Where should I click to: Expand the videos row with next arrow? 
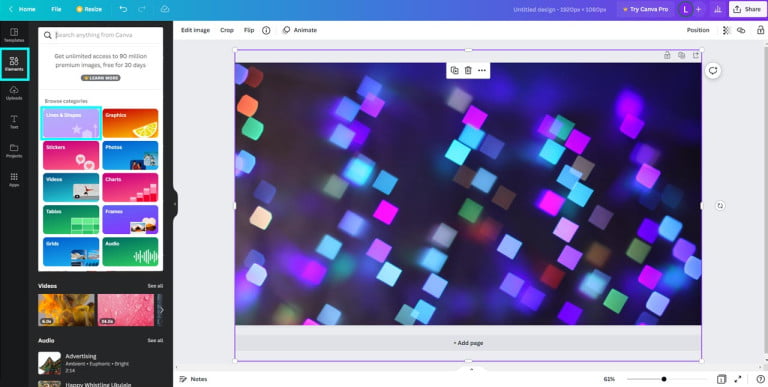click(161, 310)
